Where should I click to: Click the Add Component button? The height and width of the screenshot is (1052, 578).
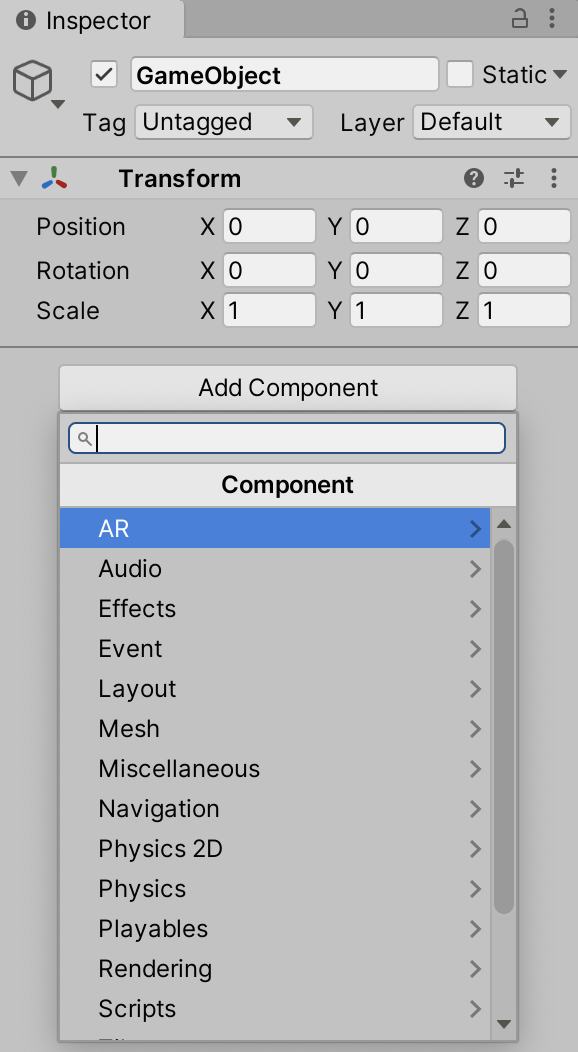(x=288, y=388)
